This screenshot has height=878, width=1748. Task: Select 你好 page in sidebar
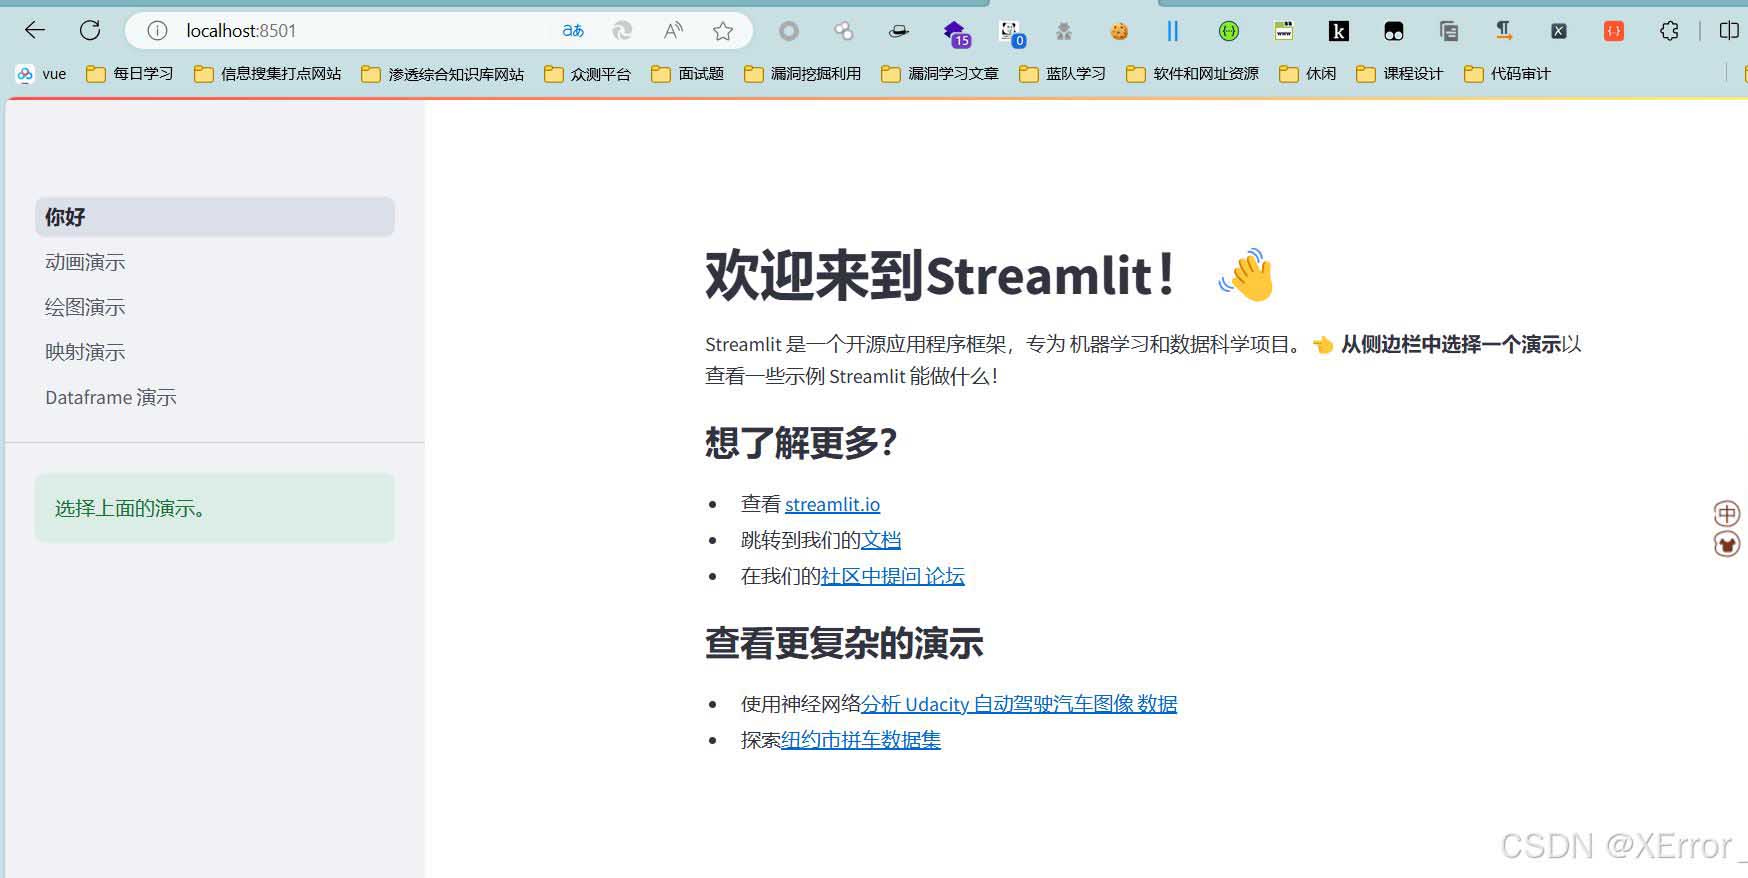pos(215,217)
